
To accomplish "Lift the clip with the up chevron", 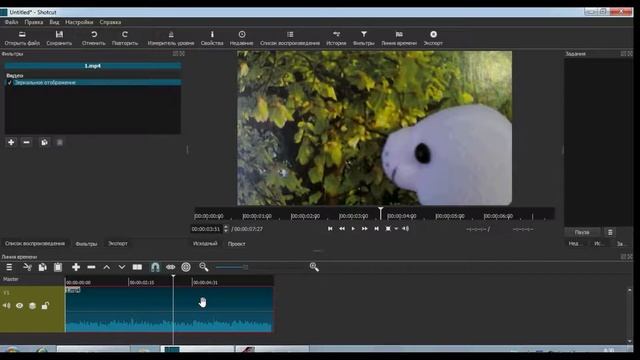I will coord(107,267).
